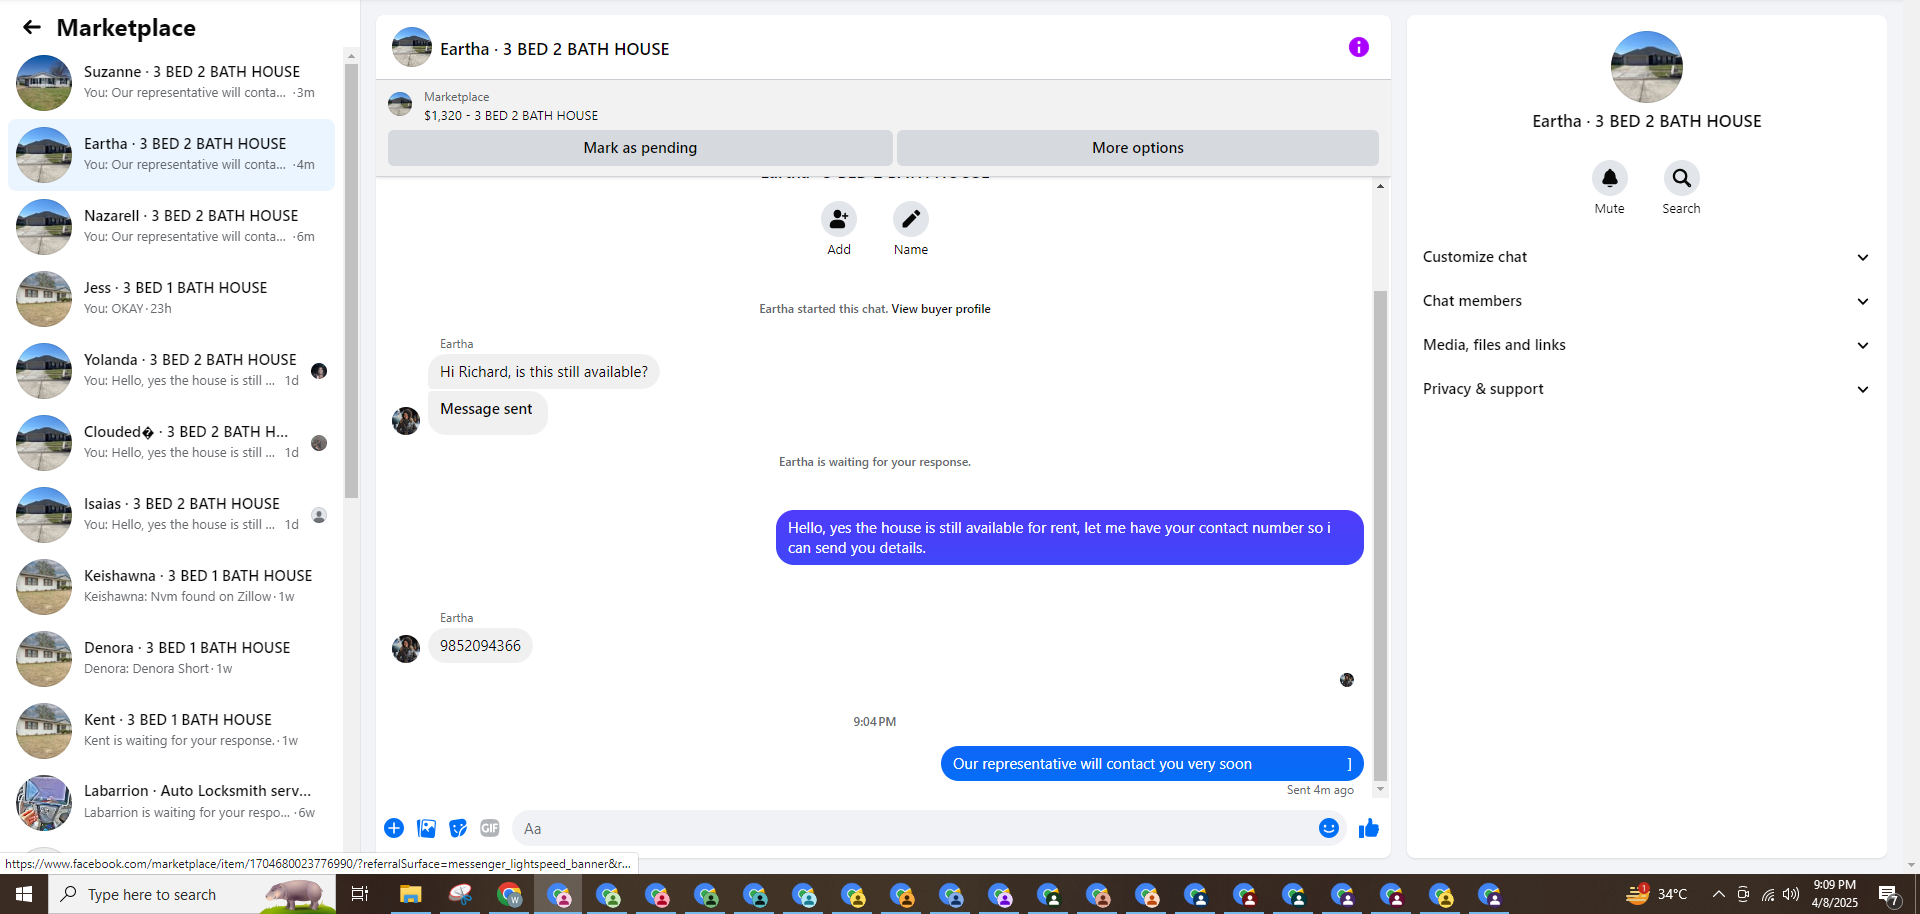Open the GIF picker
The width and height of the screenshot is (1920, 914).
click(490, 828)
